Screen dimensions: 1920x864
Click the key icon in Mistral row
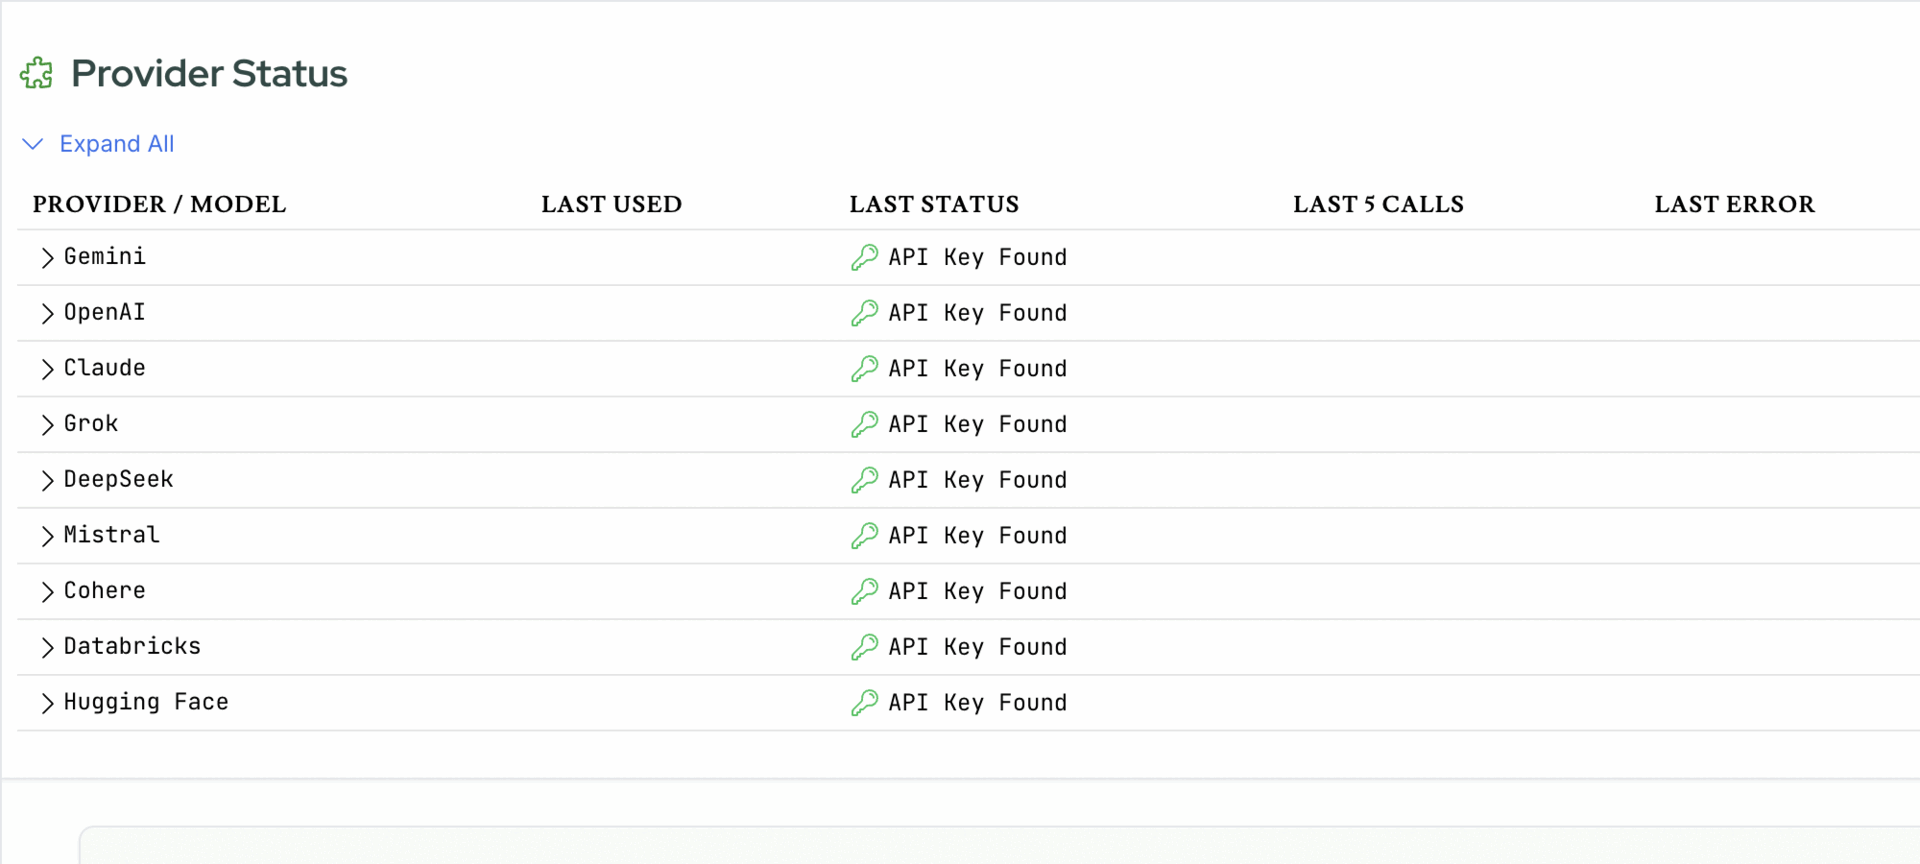tap(865, 536)
